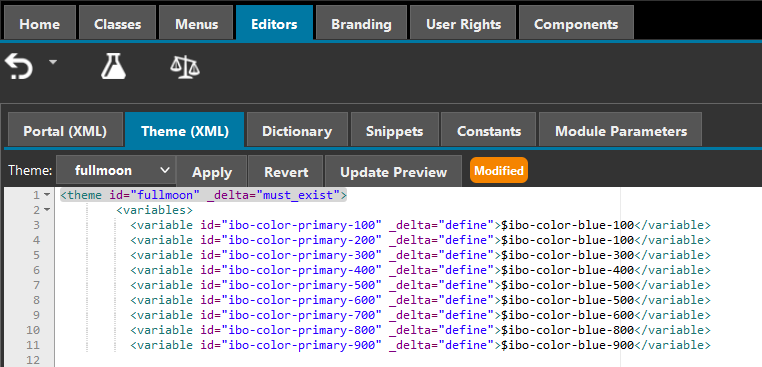Open the undo history dropdown arrow
Image resolution: width=762 pixels, height=367 pixels.
[x=52, y=62]
